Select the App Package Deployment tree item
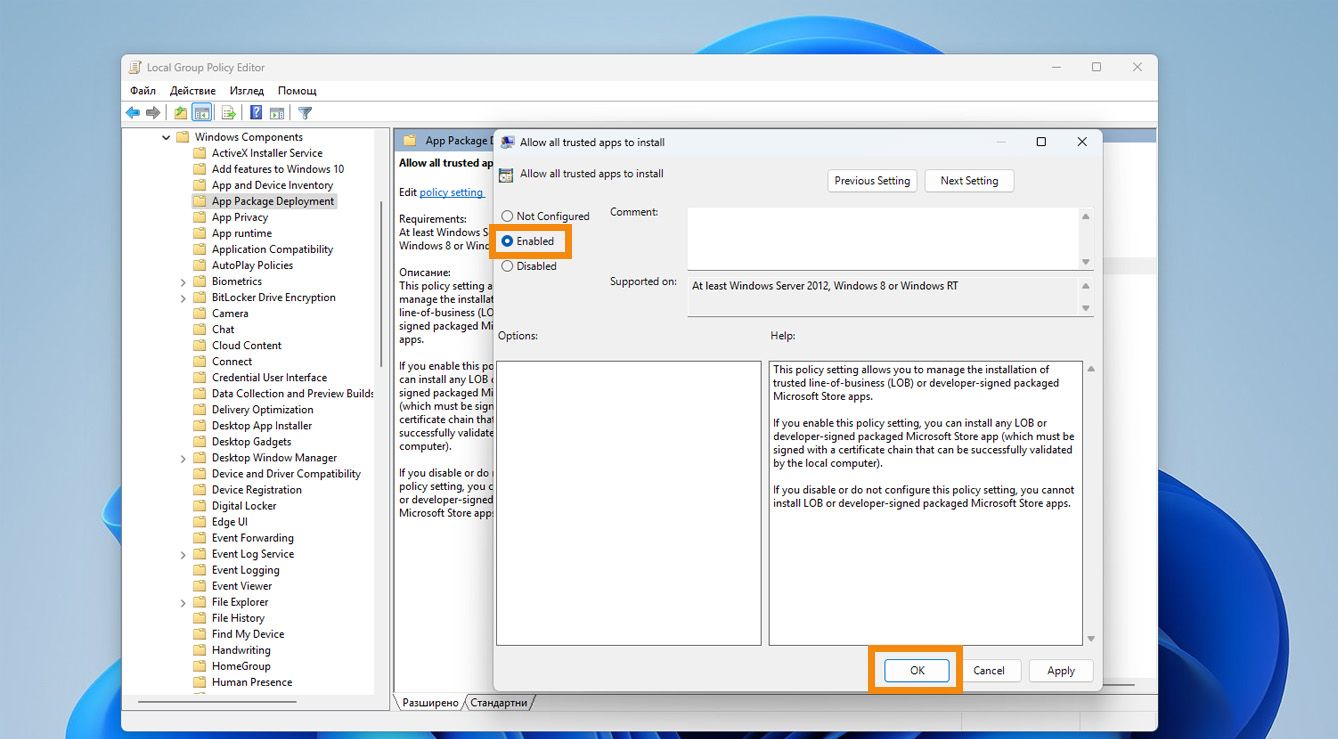Image resolution: width=1338 pixels, height=739 pixels. tap(273, 201)
